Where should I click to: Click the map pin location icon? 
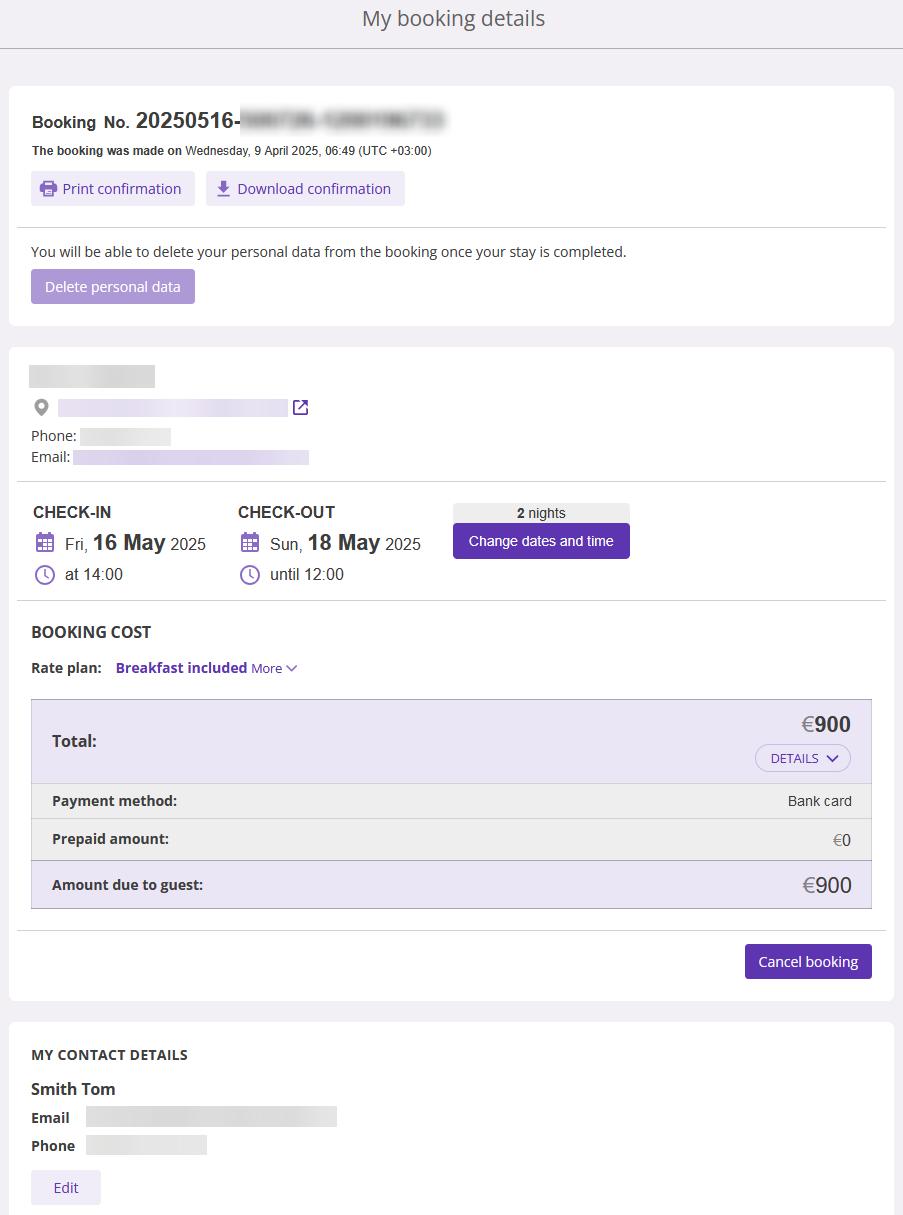point(41,408)
